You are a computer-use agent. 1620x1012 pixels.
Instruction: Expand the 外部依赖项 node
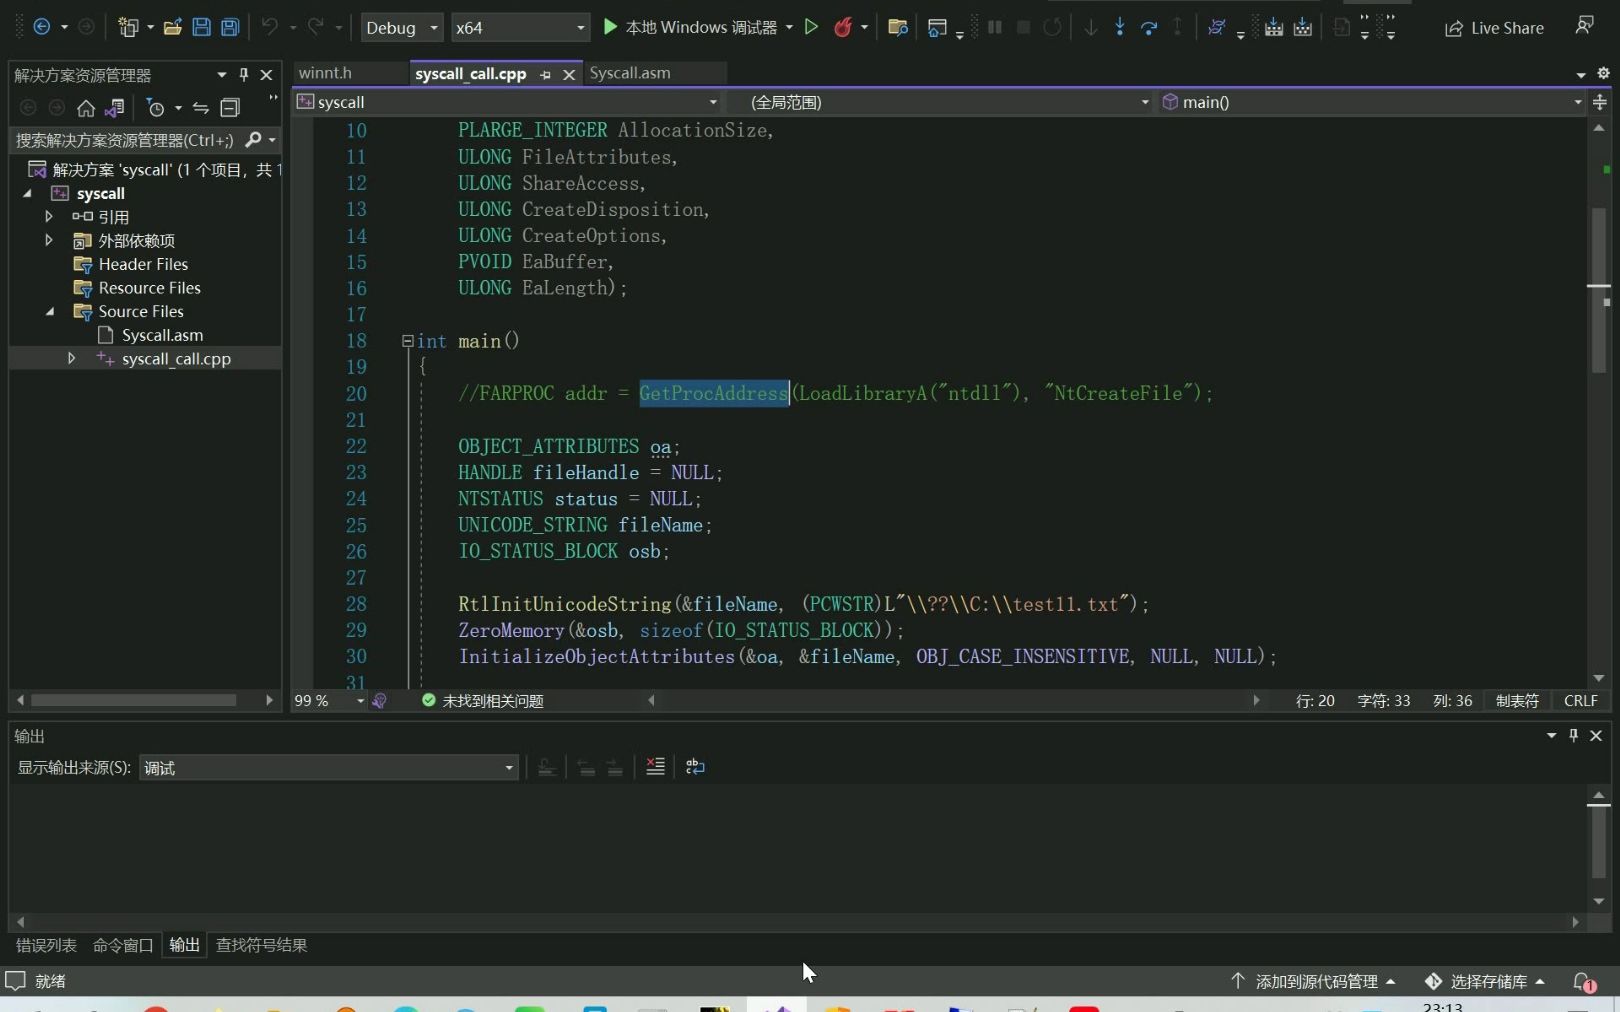tap(48, 240)
